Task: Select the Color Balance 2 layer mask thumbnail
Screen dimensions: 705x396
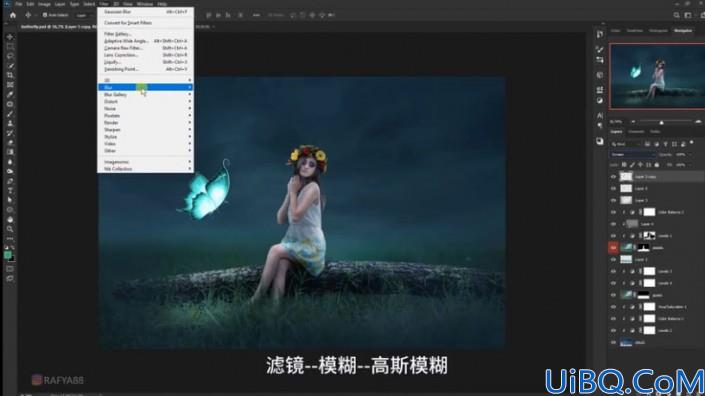Action: 649,212
